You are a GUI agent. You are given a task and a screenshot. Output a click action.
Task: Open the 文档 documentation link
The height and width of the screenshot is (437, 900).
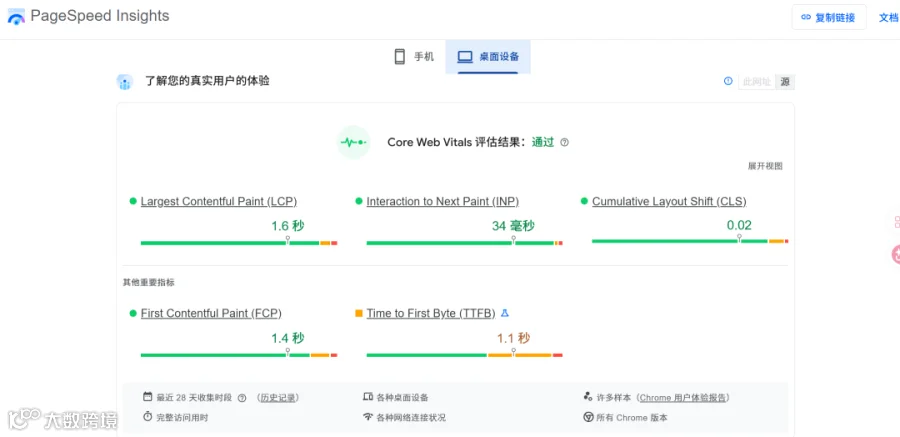click(x=888, y=18)
